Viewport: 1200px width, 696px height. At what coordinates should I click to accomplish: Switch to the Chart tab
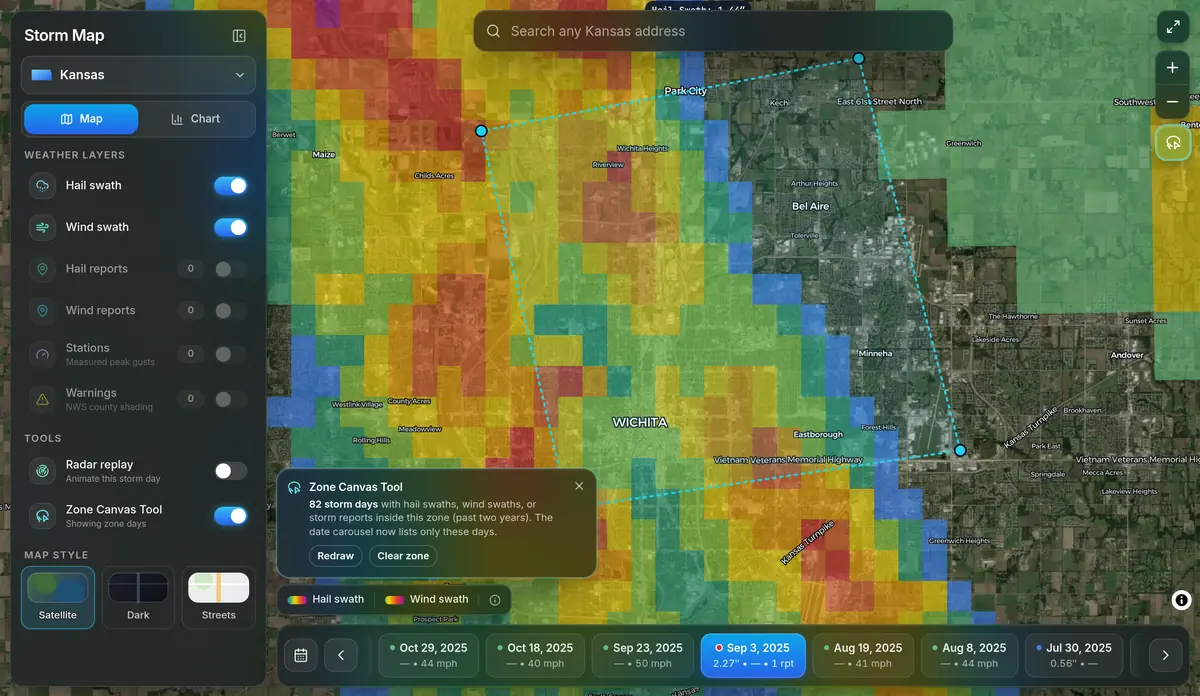pyautogui.click(x=195, y=118)
